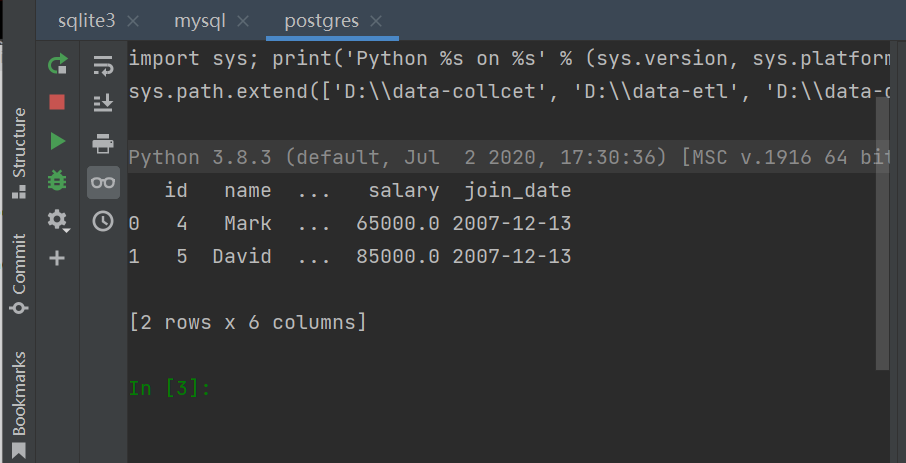
Task: Open command history clock icon
Action: 103,221
